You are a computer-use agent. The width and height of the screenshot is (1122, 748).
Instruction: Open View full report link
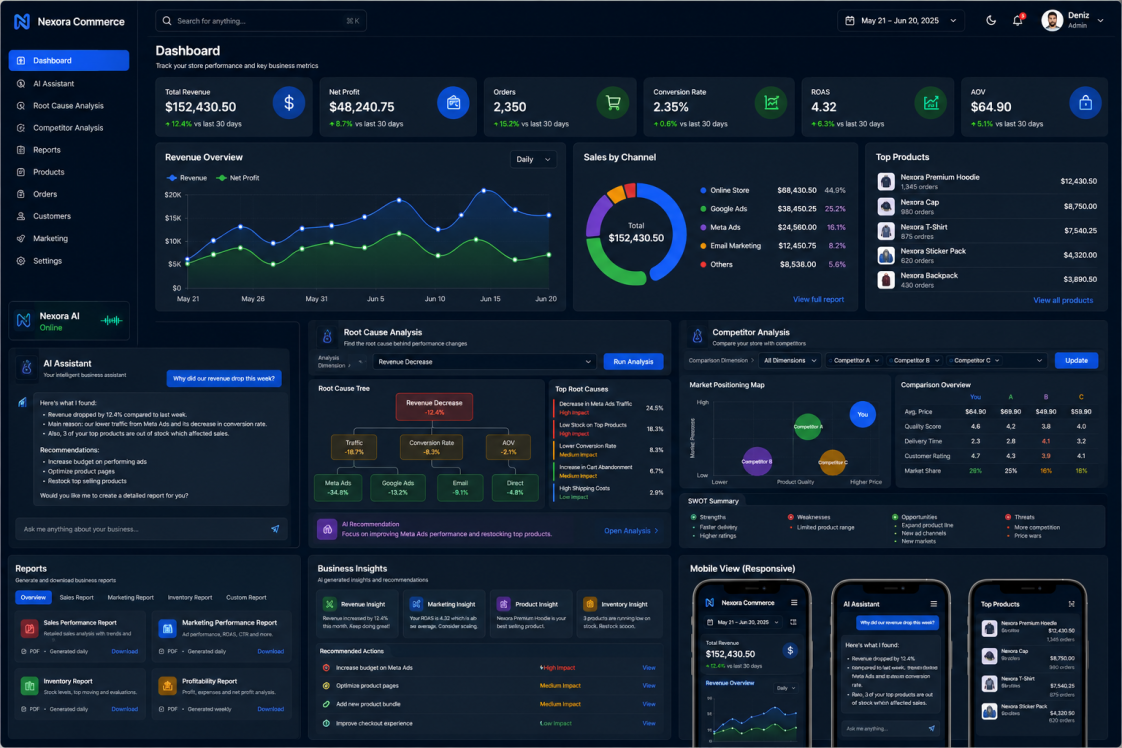point(818,299)
